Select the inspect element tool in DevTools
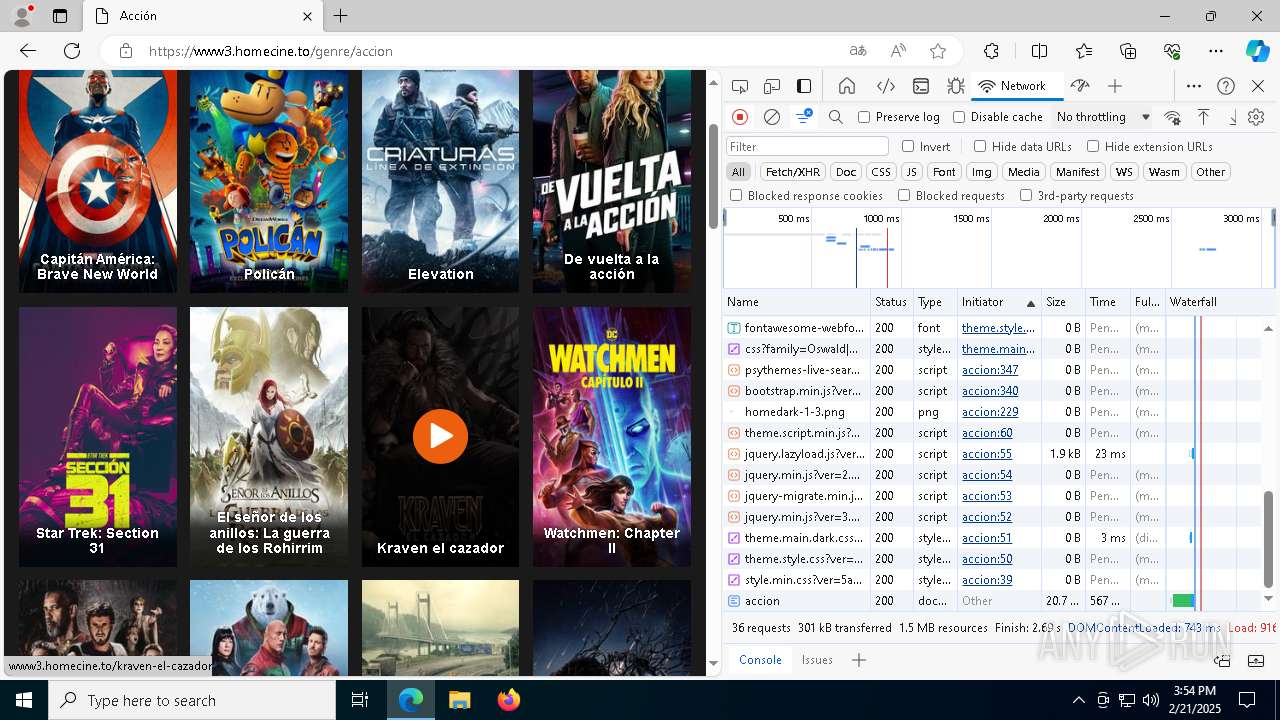Screen dimensions: 1280x720 pyautogui.click(x=740, y=86)
